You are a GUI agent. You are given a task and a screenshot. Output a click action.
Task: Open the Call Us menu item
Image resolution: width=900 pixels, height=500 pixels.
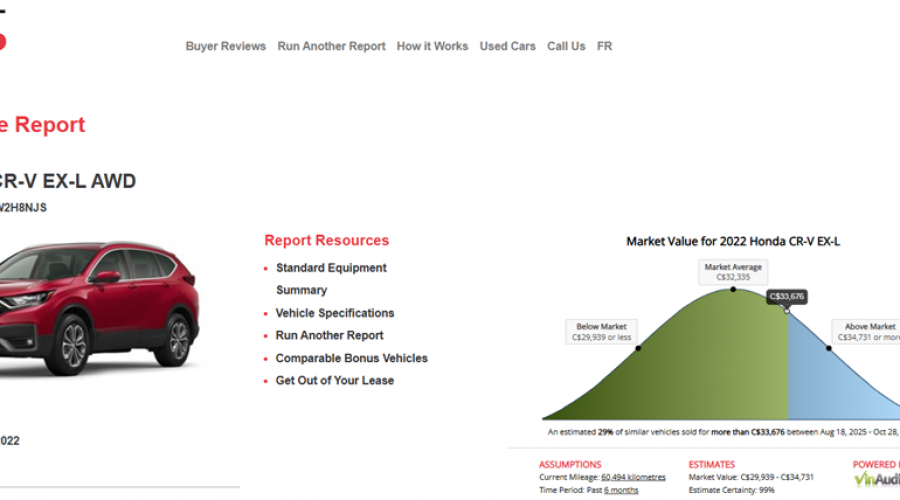(566, 46)
